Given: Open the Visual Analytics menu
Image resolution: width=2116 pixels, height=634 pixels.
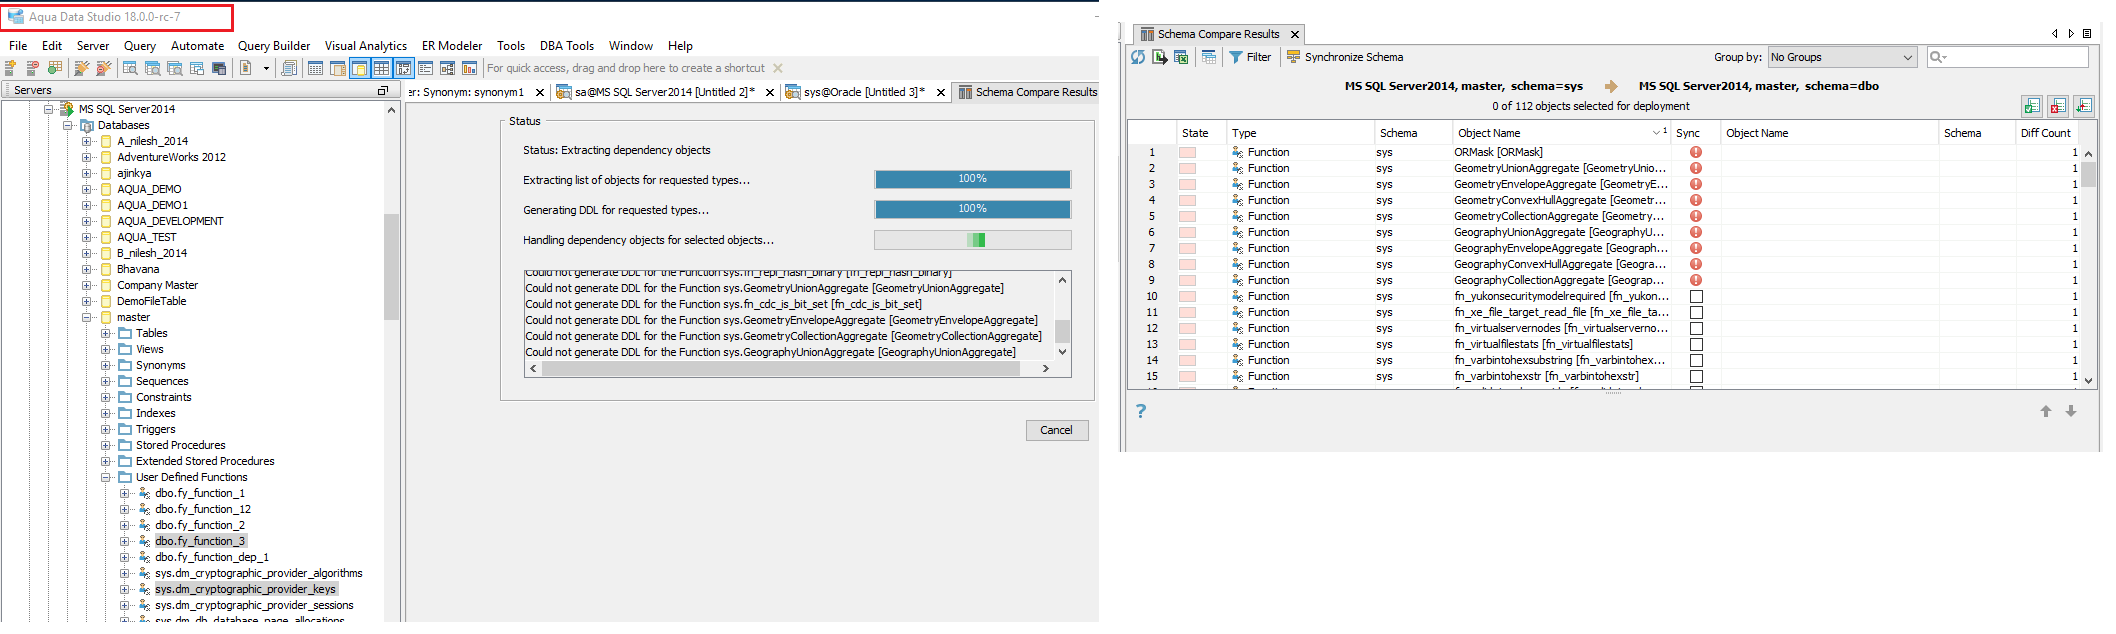Looking at the screenshot, I should tap(366, 46).
